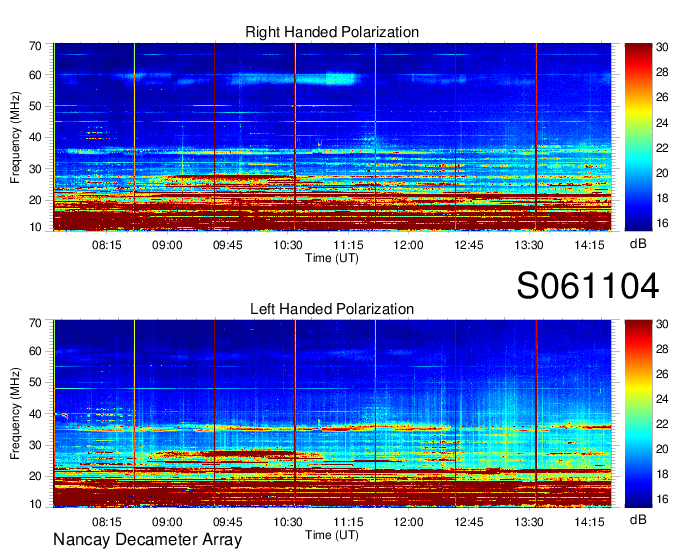Click the "12:00" time tick of Left Handed plot

(408, 522)
